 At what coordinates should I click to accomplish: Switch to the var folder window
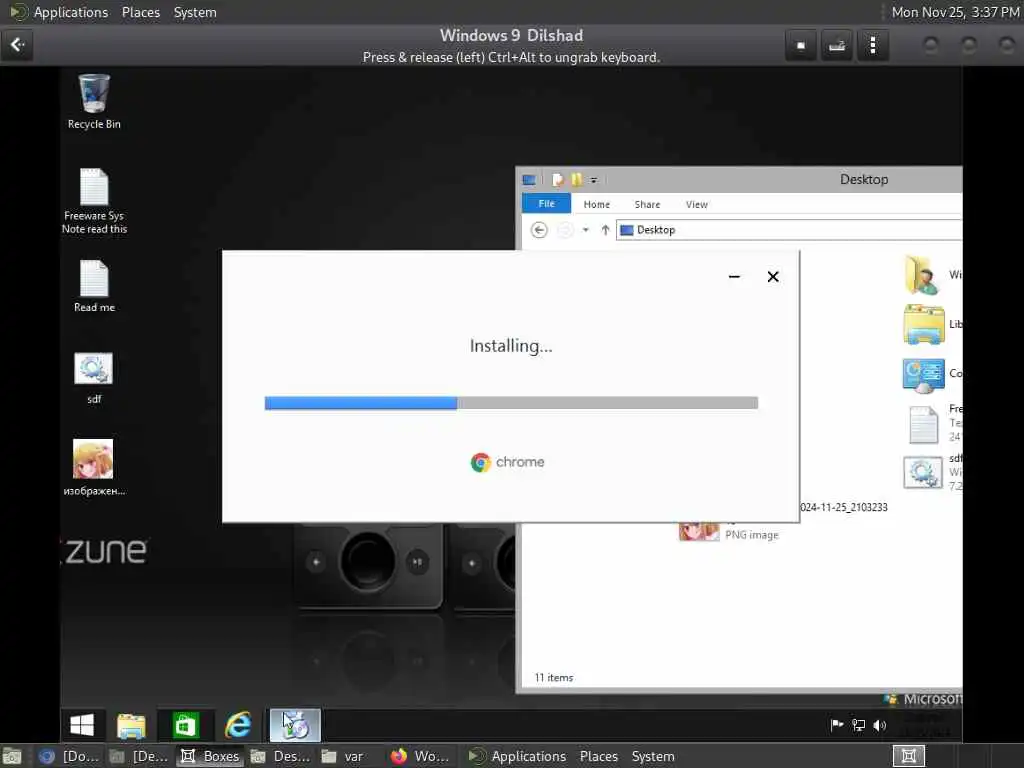pyautogui.click(x=344, y=756)
